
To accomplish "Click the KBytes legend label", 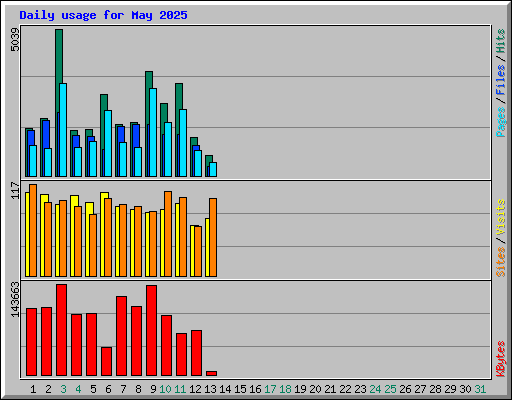I will (x=500, y=359).
